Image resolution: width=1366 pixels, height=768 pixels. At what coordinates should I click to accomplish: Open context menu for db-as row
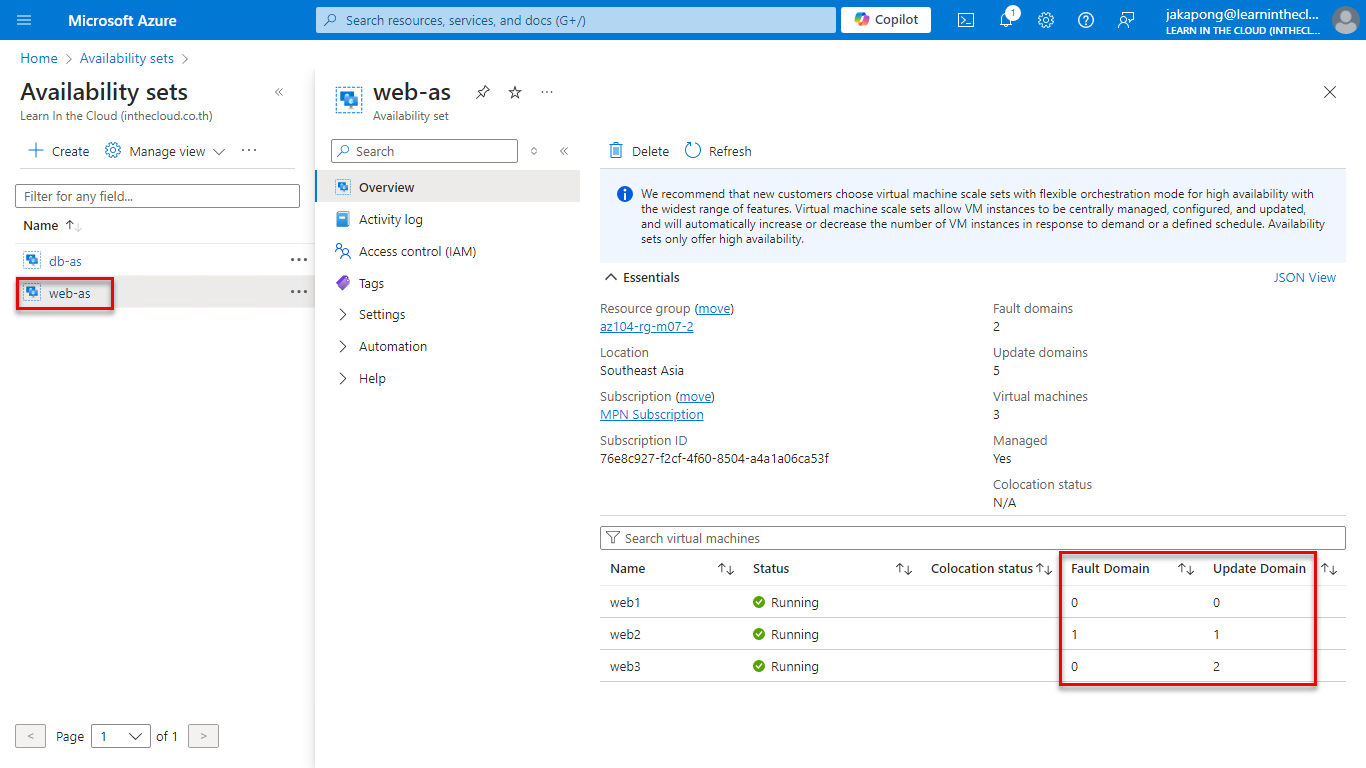click(298, 260)
